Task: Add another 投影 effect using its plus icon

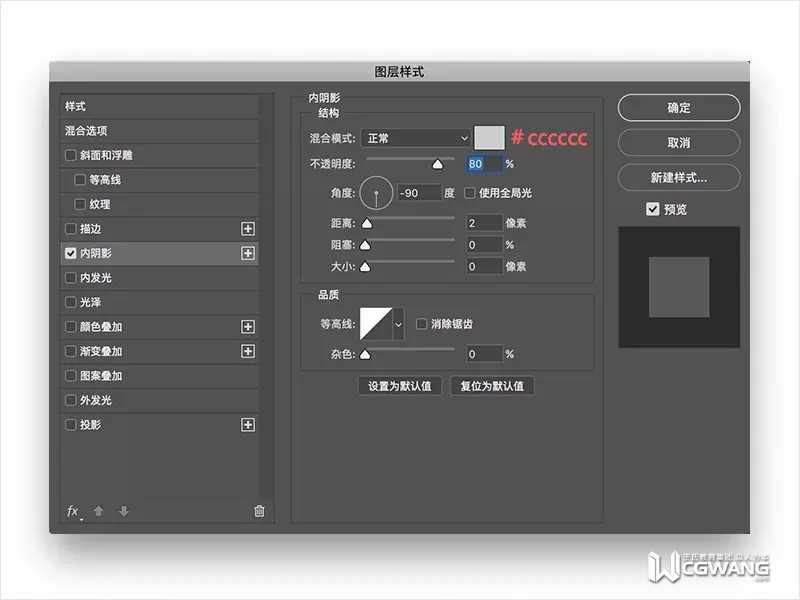Action: (248, 424)
